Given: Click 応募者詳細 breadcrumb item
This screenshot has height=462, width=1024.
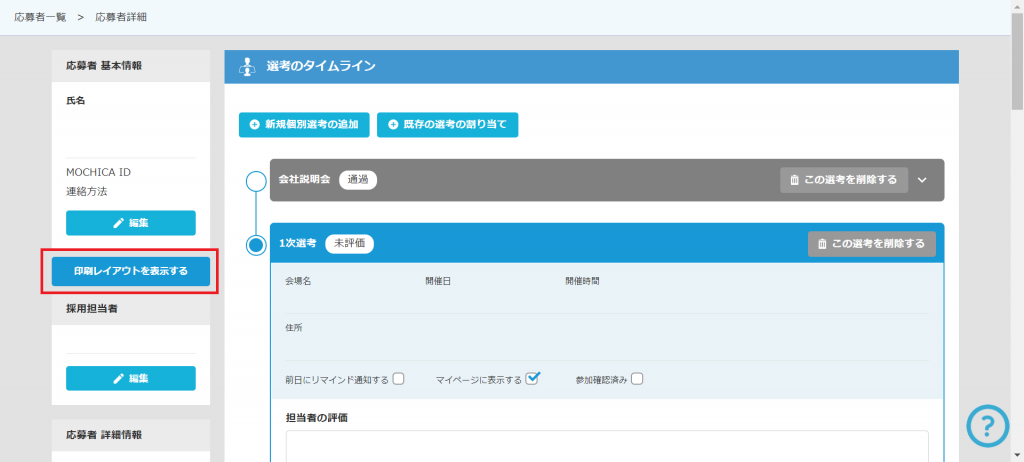Looking at the screenshot, I should pos(120,17).
